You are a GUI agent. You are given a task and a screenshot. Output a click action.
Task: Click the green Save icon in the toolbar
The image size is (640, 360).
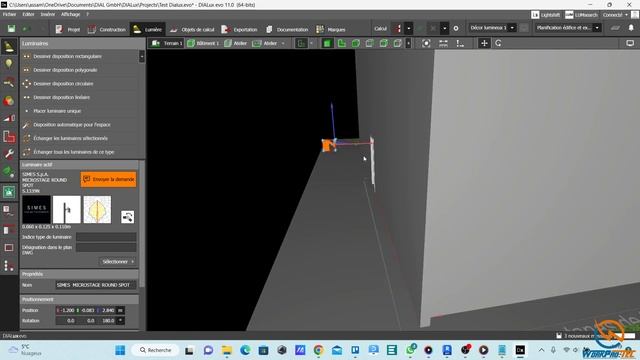click(x=11, y=29)
